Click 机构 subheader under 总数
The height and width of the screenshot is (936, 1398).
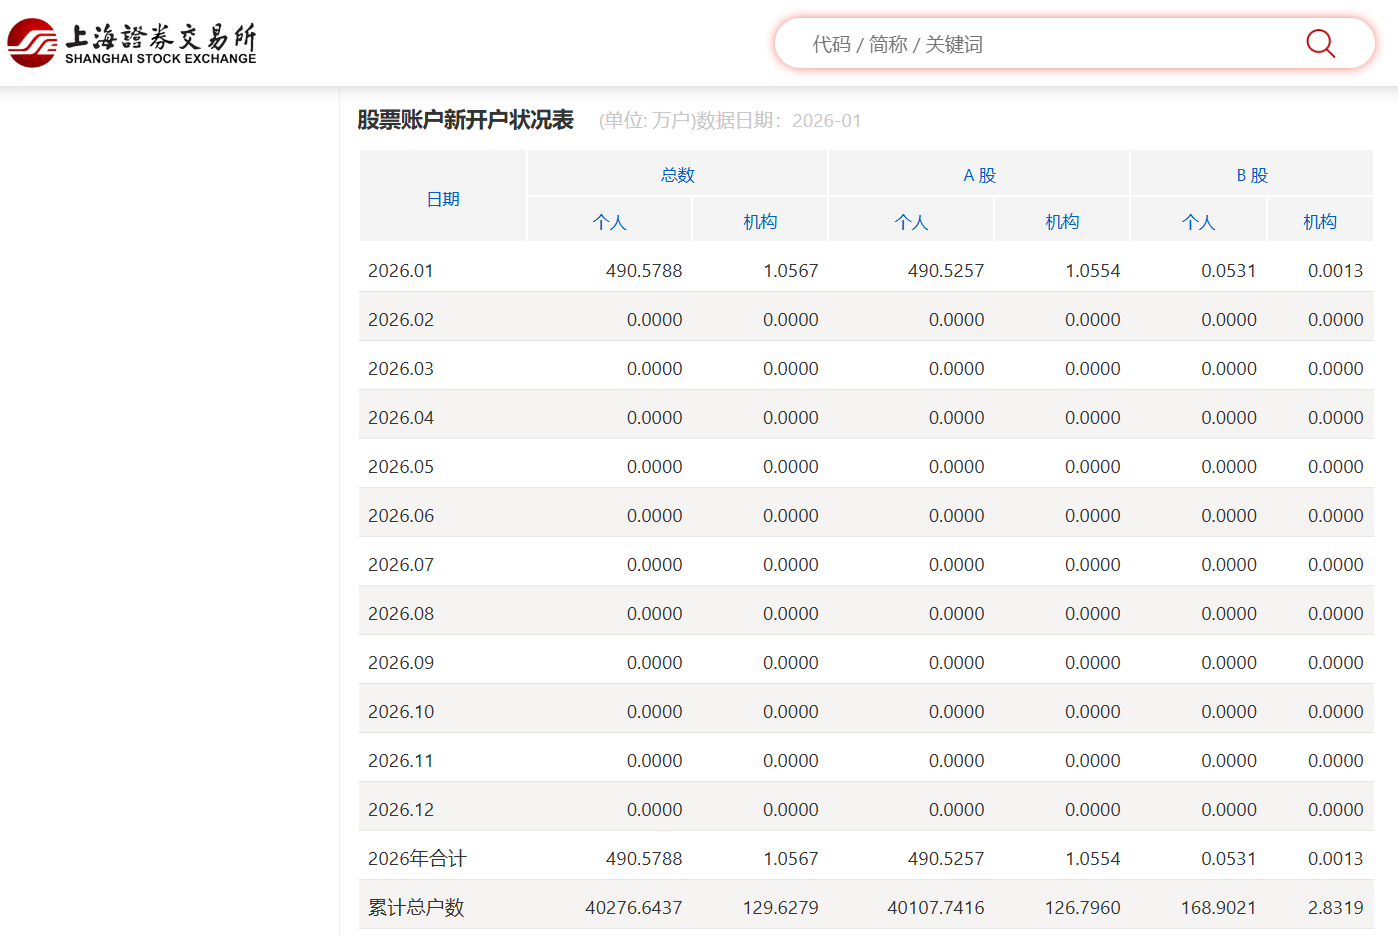pyautogui.click(x=760, y=222)
